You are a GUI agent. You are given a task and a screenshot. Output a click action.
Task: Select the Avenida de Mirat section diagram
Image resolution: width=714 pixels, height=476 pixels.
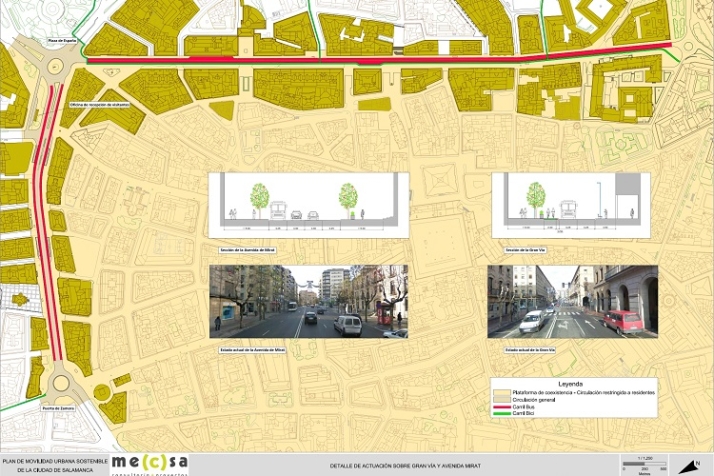[308, 207]
